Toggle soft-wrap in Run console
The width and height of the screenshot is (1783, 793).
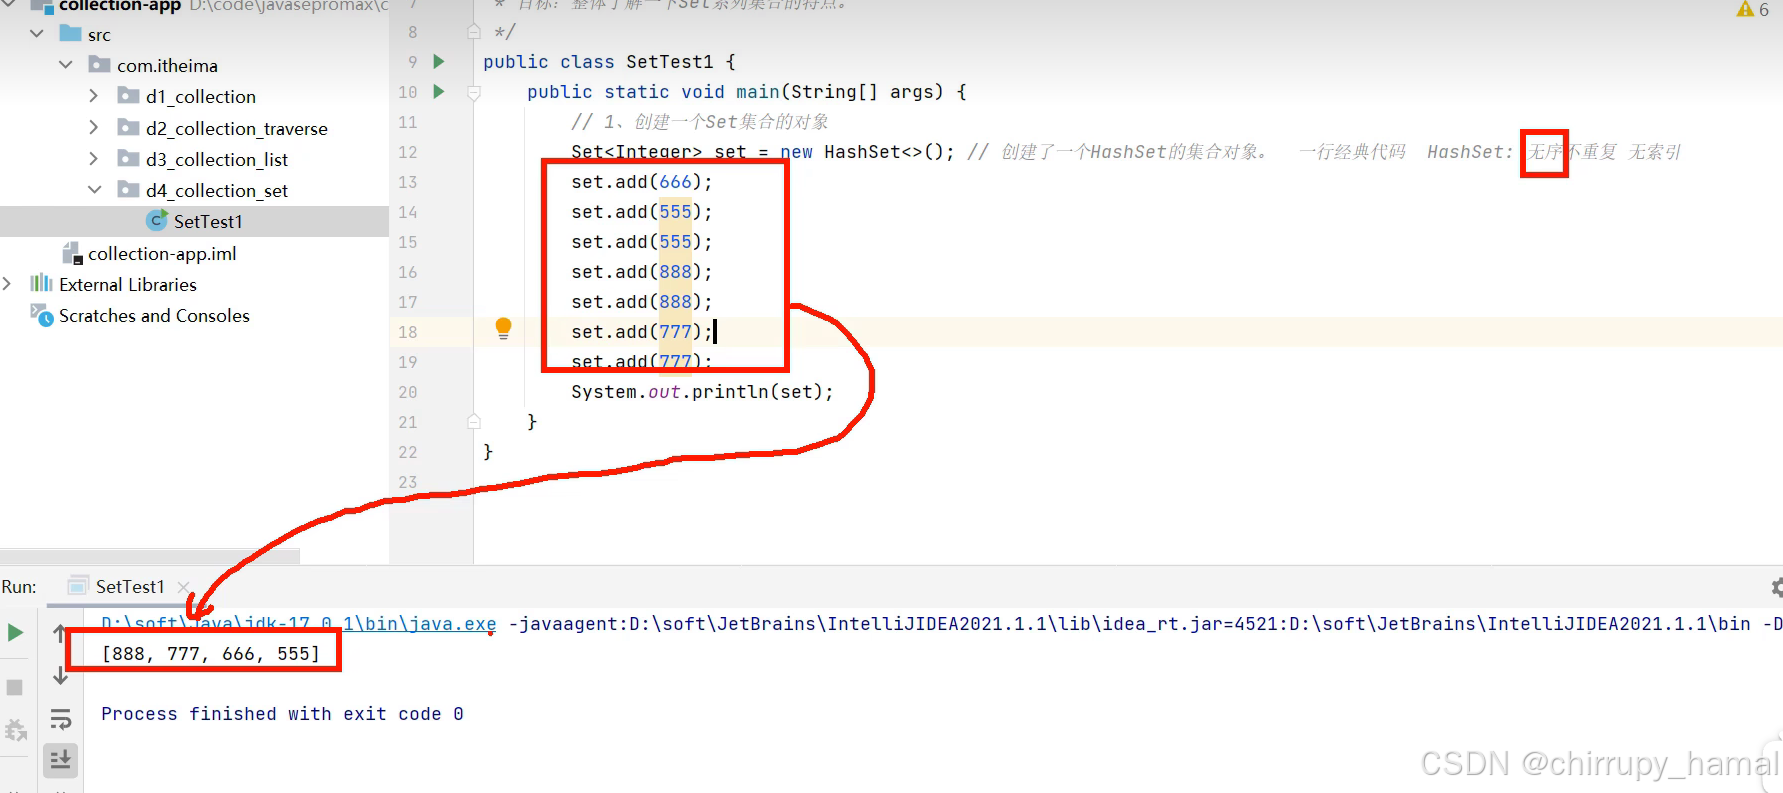click(60, 719)
